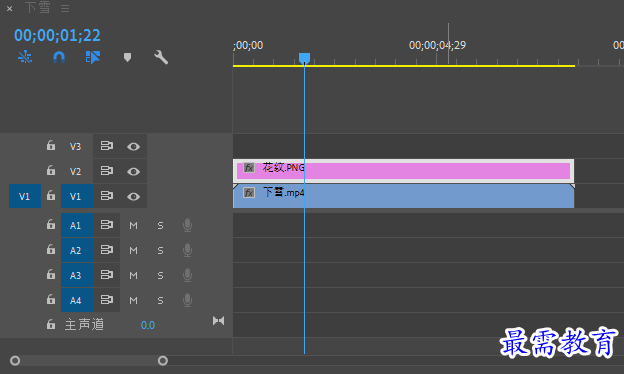
Task: Select the 下雪 sequence tab
Action: (37, 8)
